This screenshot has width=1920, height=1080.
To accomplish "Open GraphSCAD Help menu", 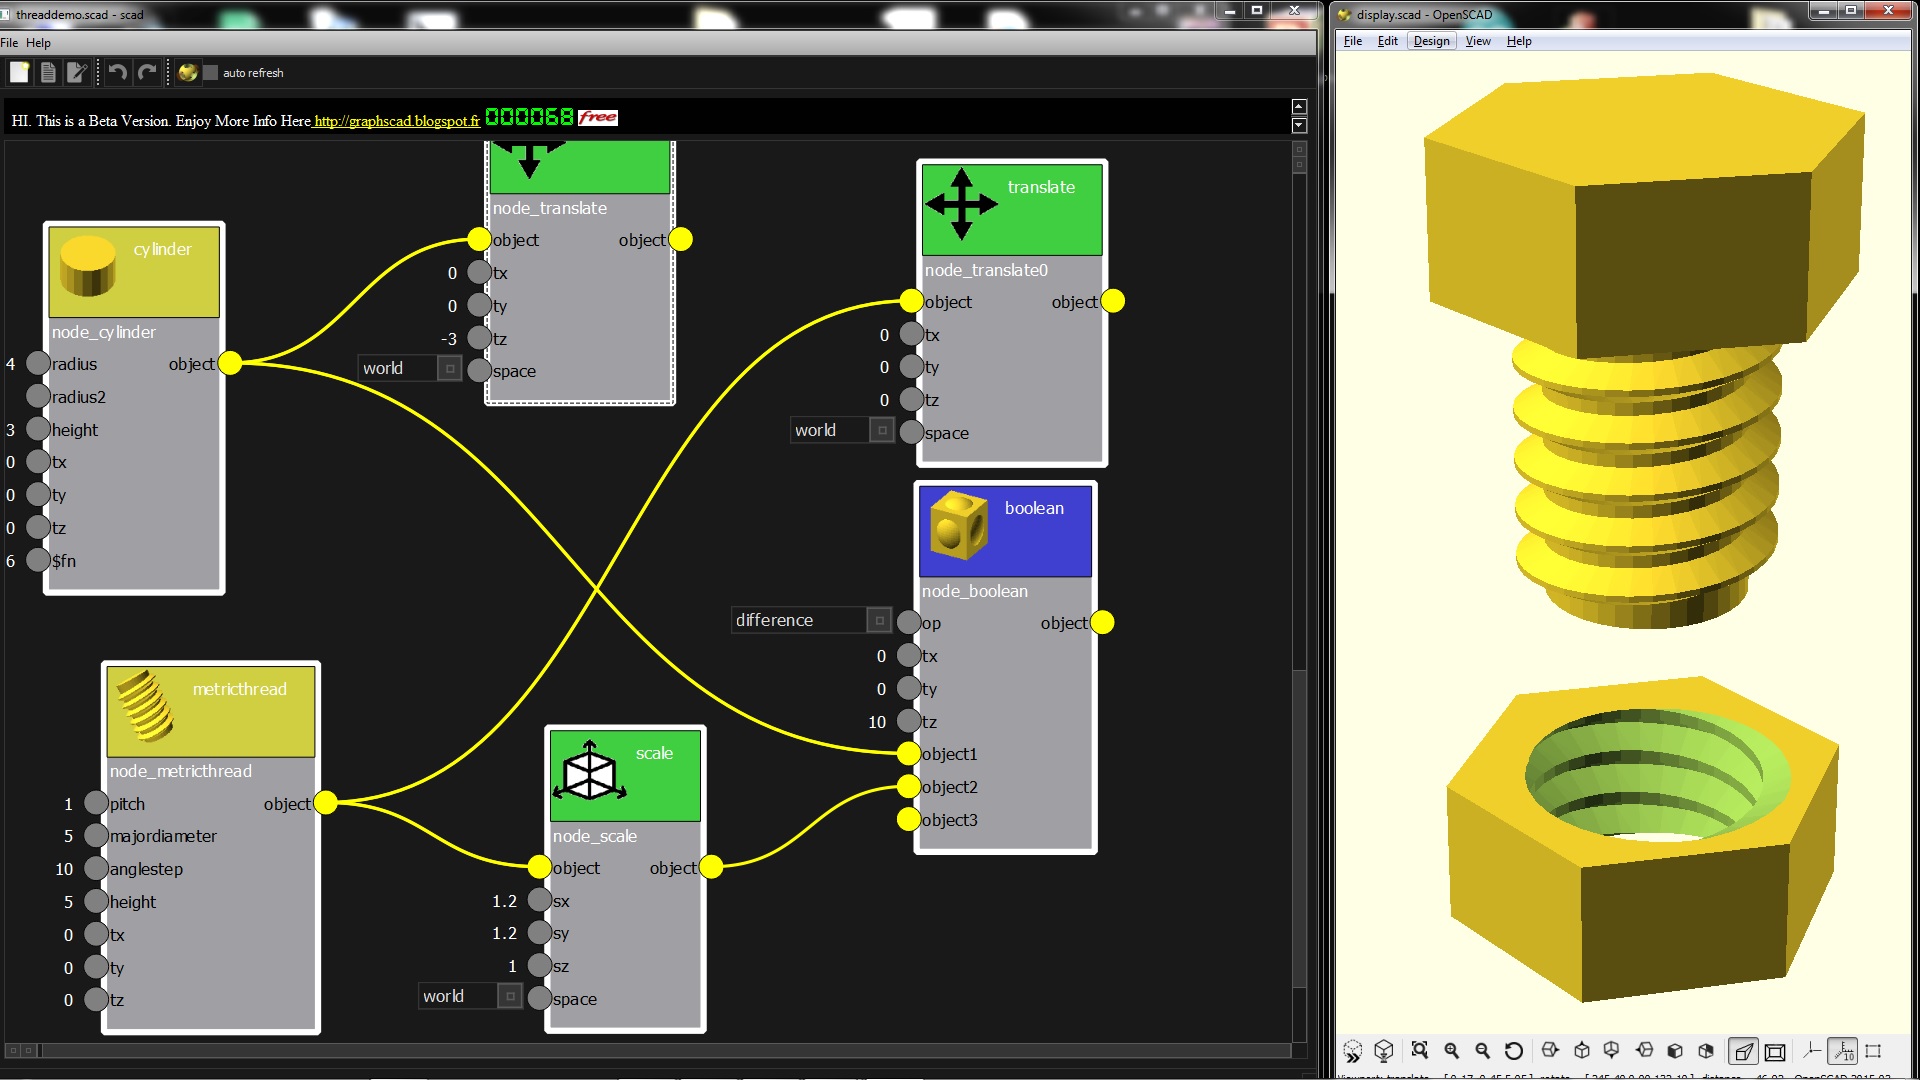I will pos(38,43).
